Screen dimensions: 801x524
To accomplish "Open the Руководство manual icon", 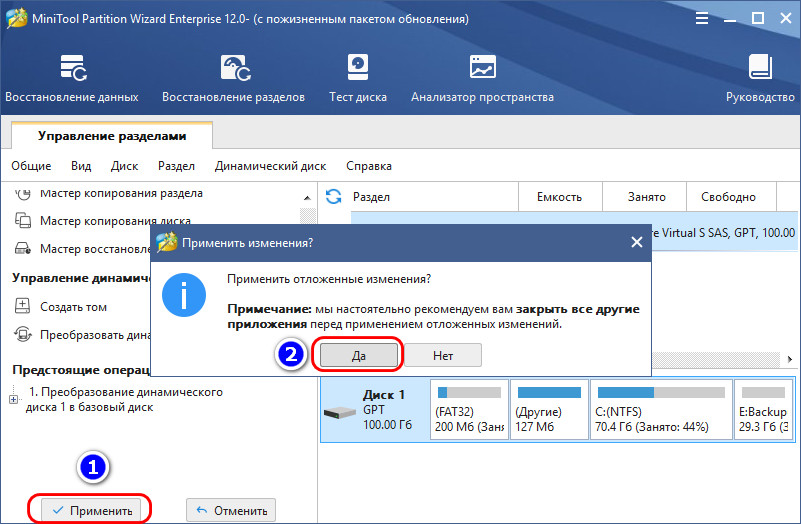I will [x=760, y=67].
